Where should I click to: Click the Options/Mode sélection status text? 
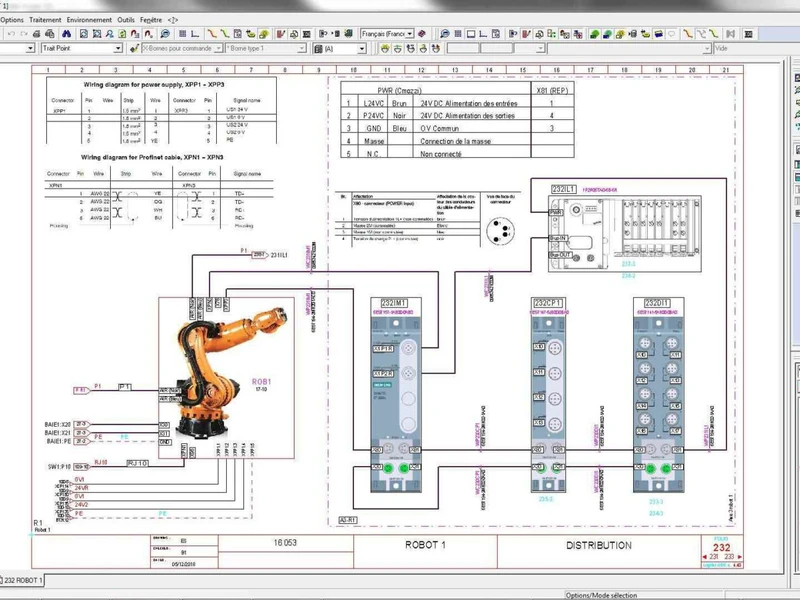(601, 595)
